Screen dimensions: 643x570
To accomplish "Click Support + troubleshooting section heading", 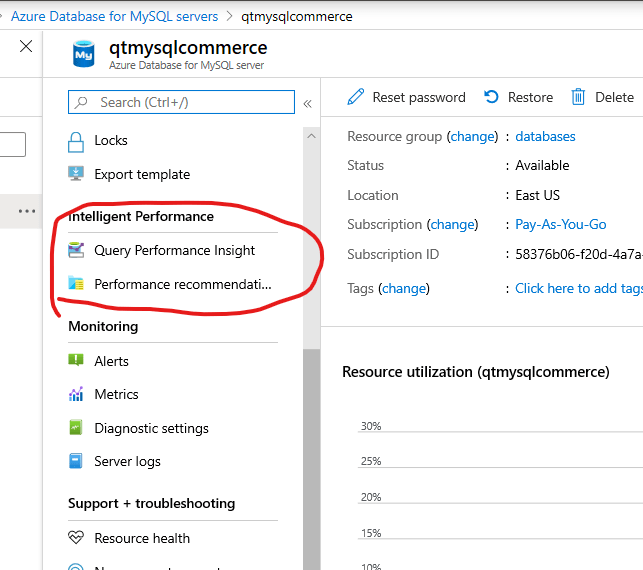I will [152, 503].
